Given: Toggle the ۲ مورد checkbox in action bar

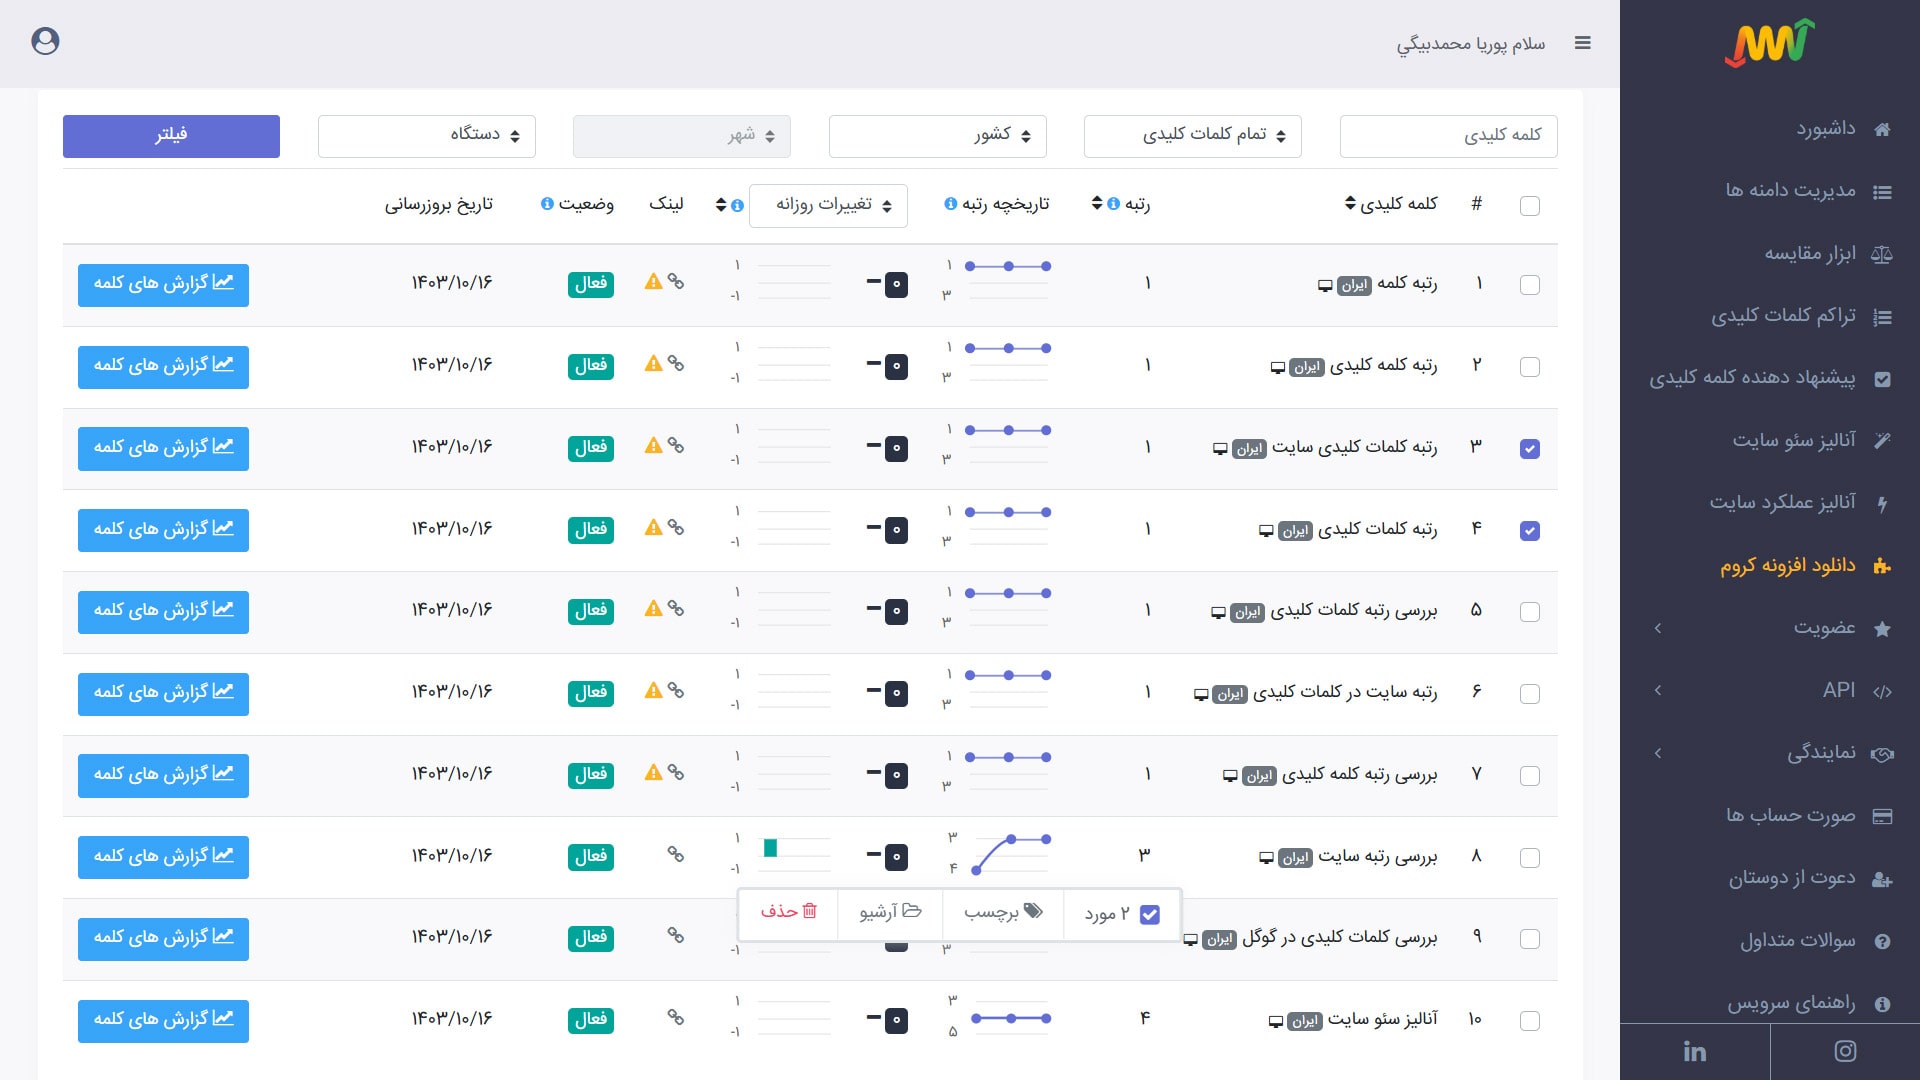Looking at the screenshot, I should coord(1150,914).
